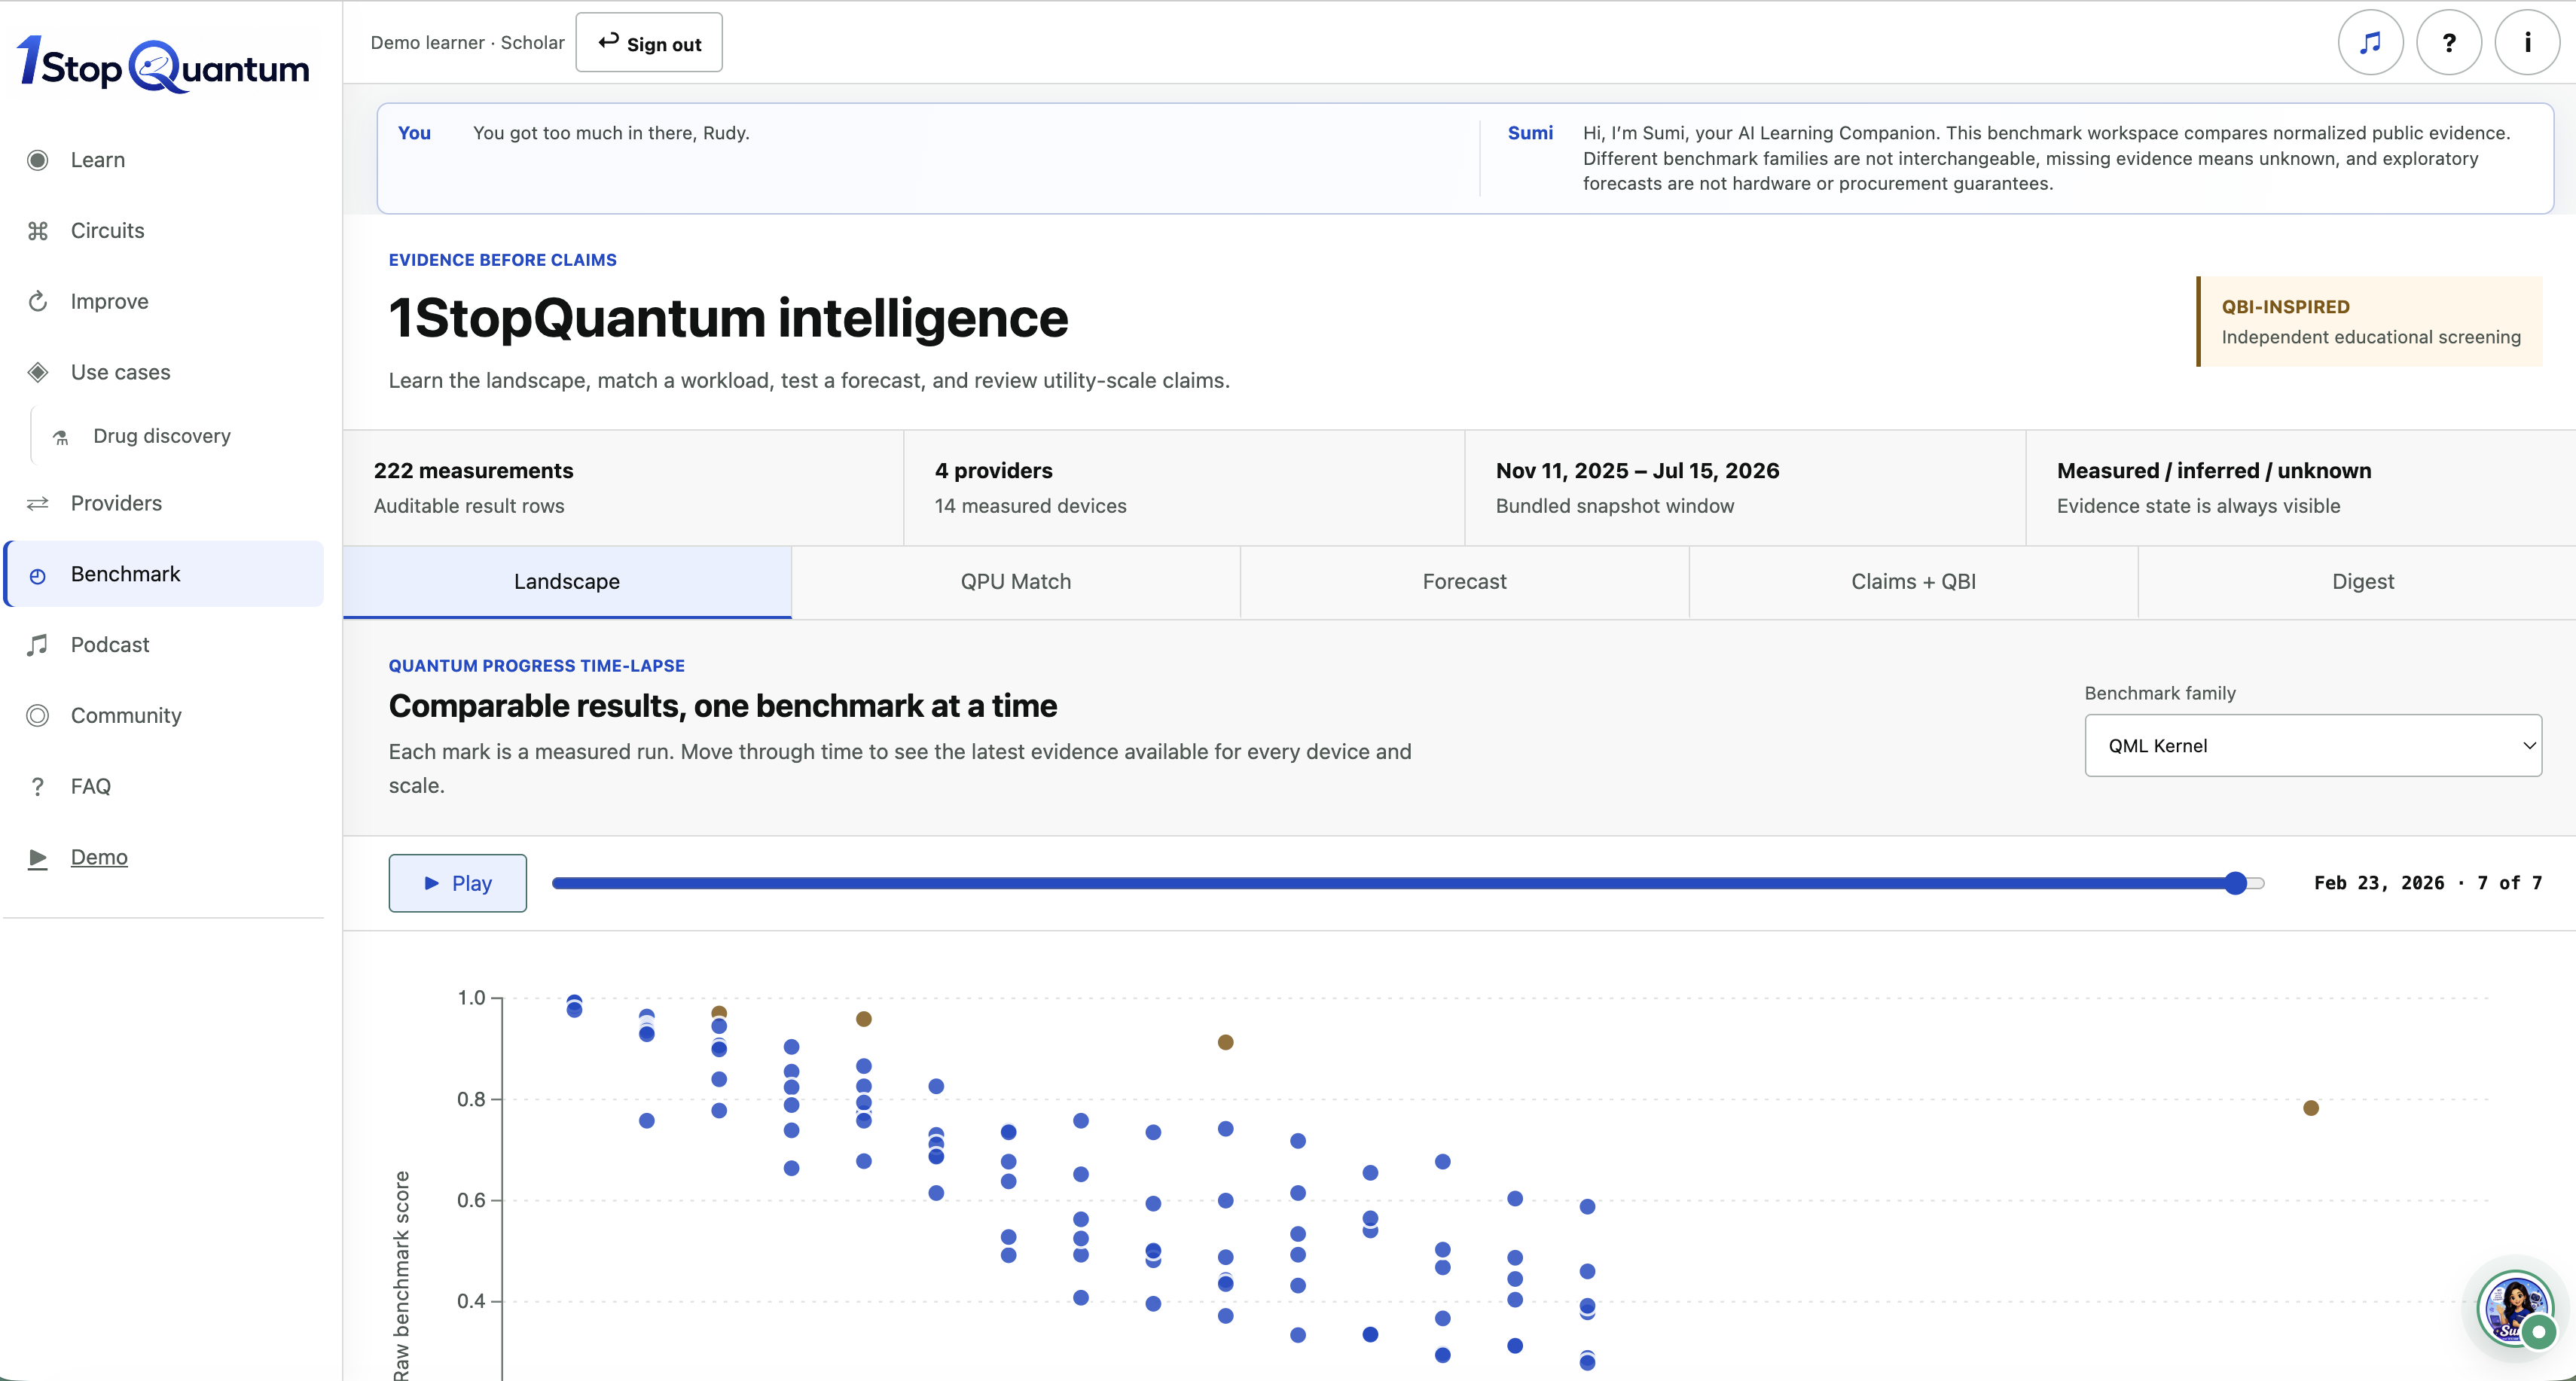Screen dimensions: 2576x1381
Task: Visit the Community page
Action: click(164, 716)
